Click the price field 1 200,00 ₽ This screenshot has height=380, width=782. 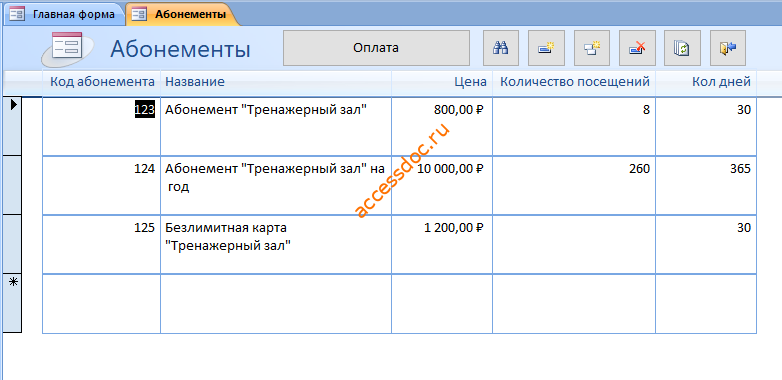(x=442, y=244)
